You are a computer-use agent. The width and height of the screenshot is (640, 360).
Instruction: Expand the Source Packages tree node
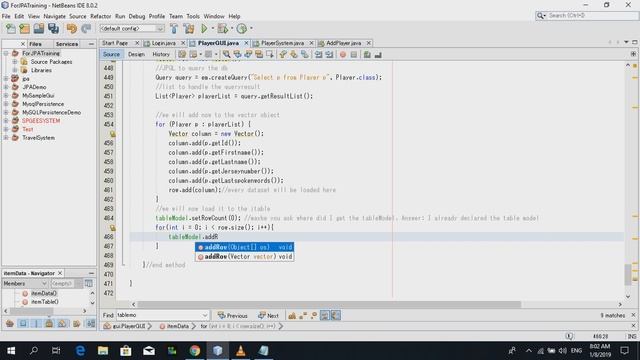(15, 62)
